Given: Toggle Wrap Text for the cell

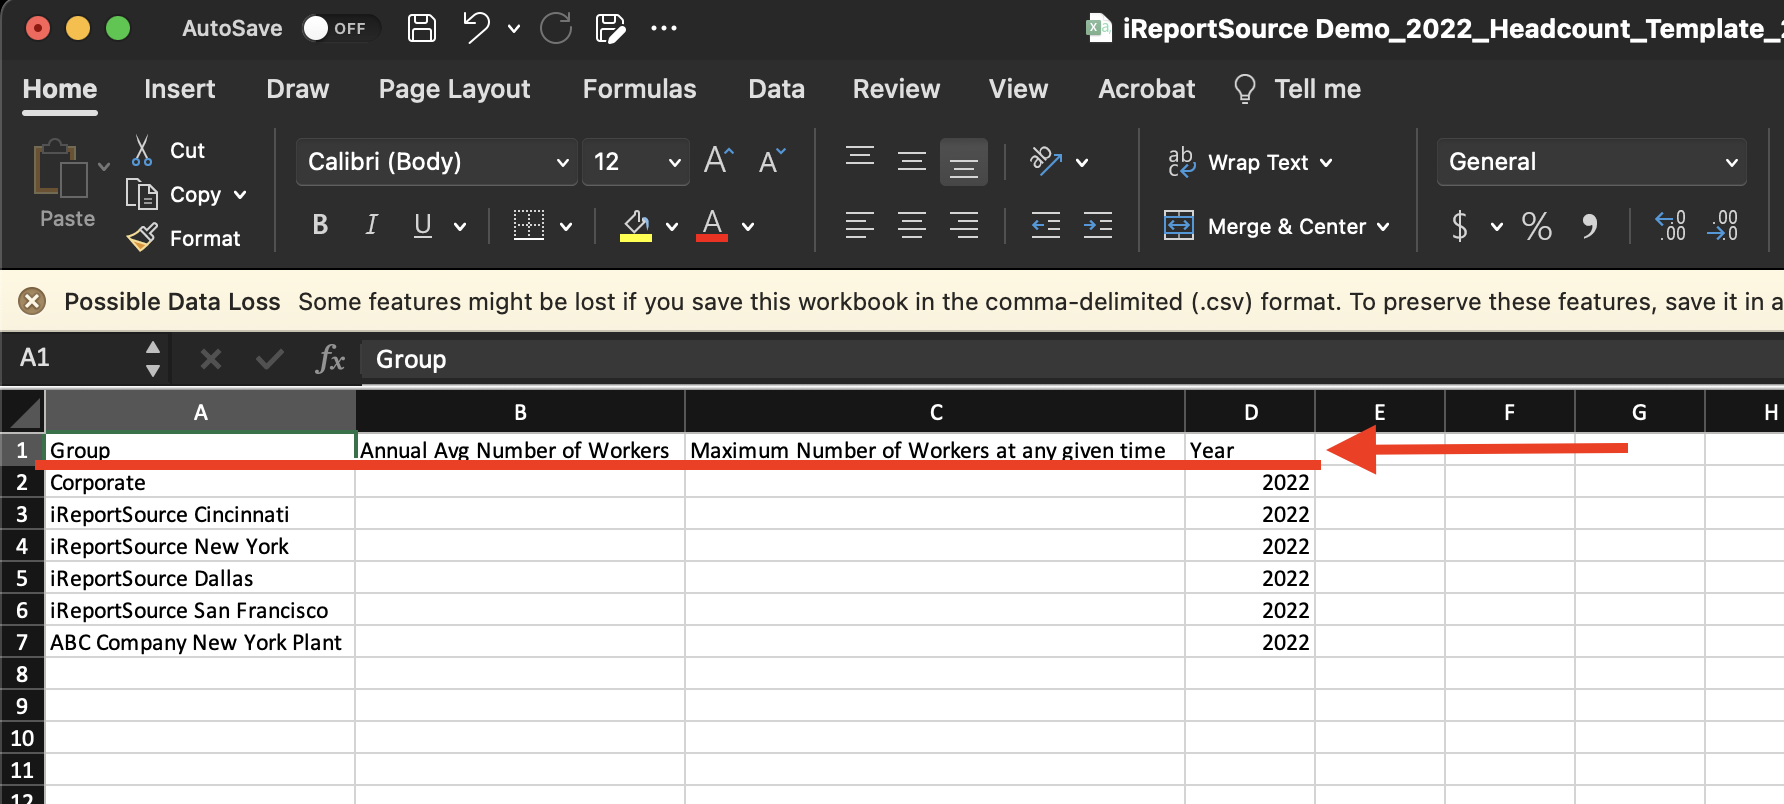Looking at the screenshot, I should tap(1250, 162).
